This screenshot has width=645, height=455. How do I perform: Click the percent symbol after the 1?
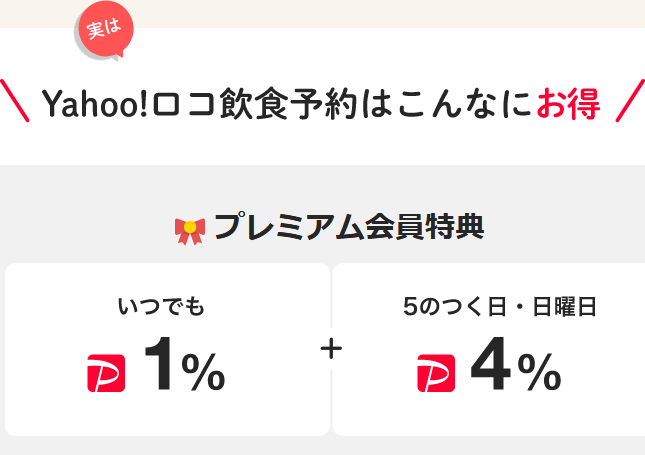[203, 372]
